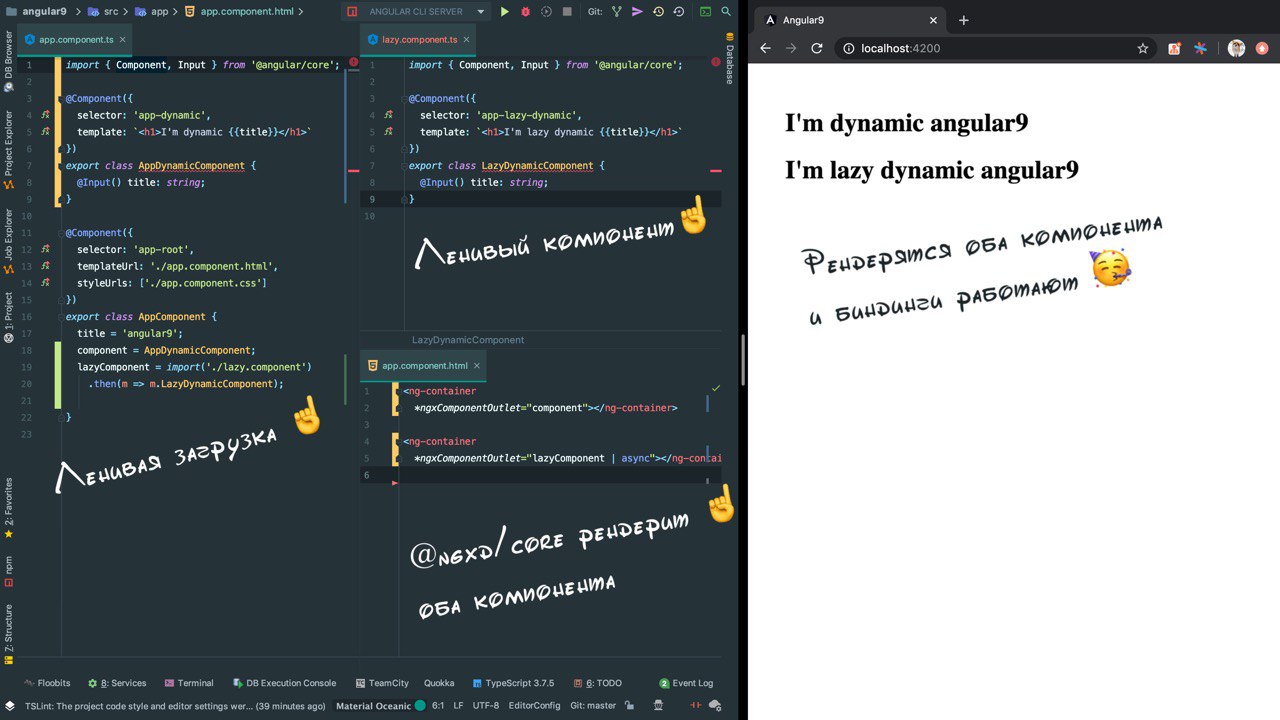Viewport: 1280px width, 720px height.
Task: Toggle tool window bars icon in status bar corner
Action: [9, 706]
